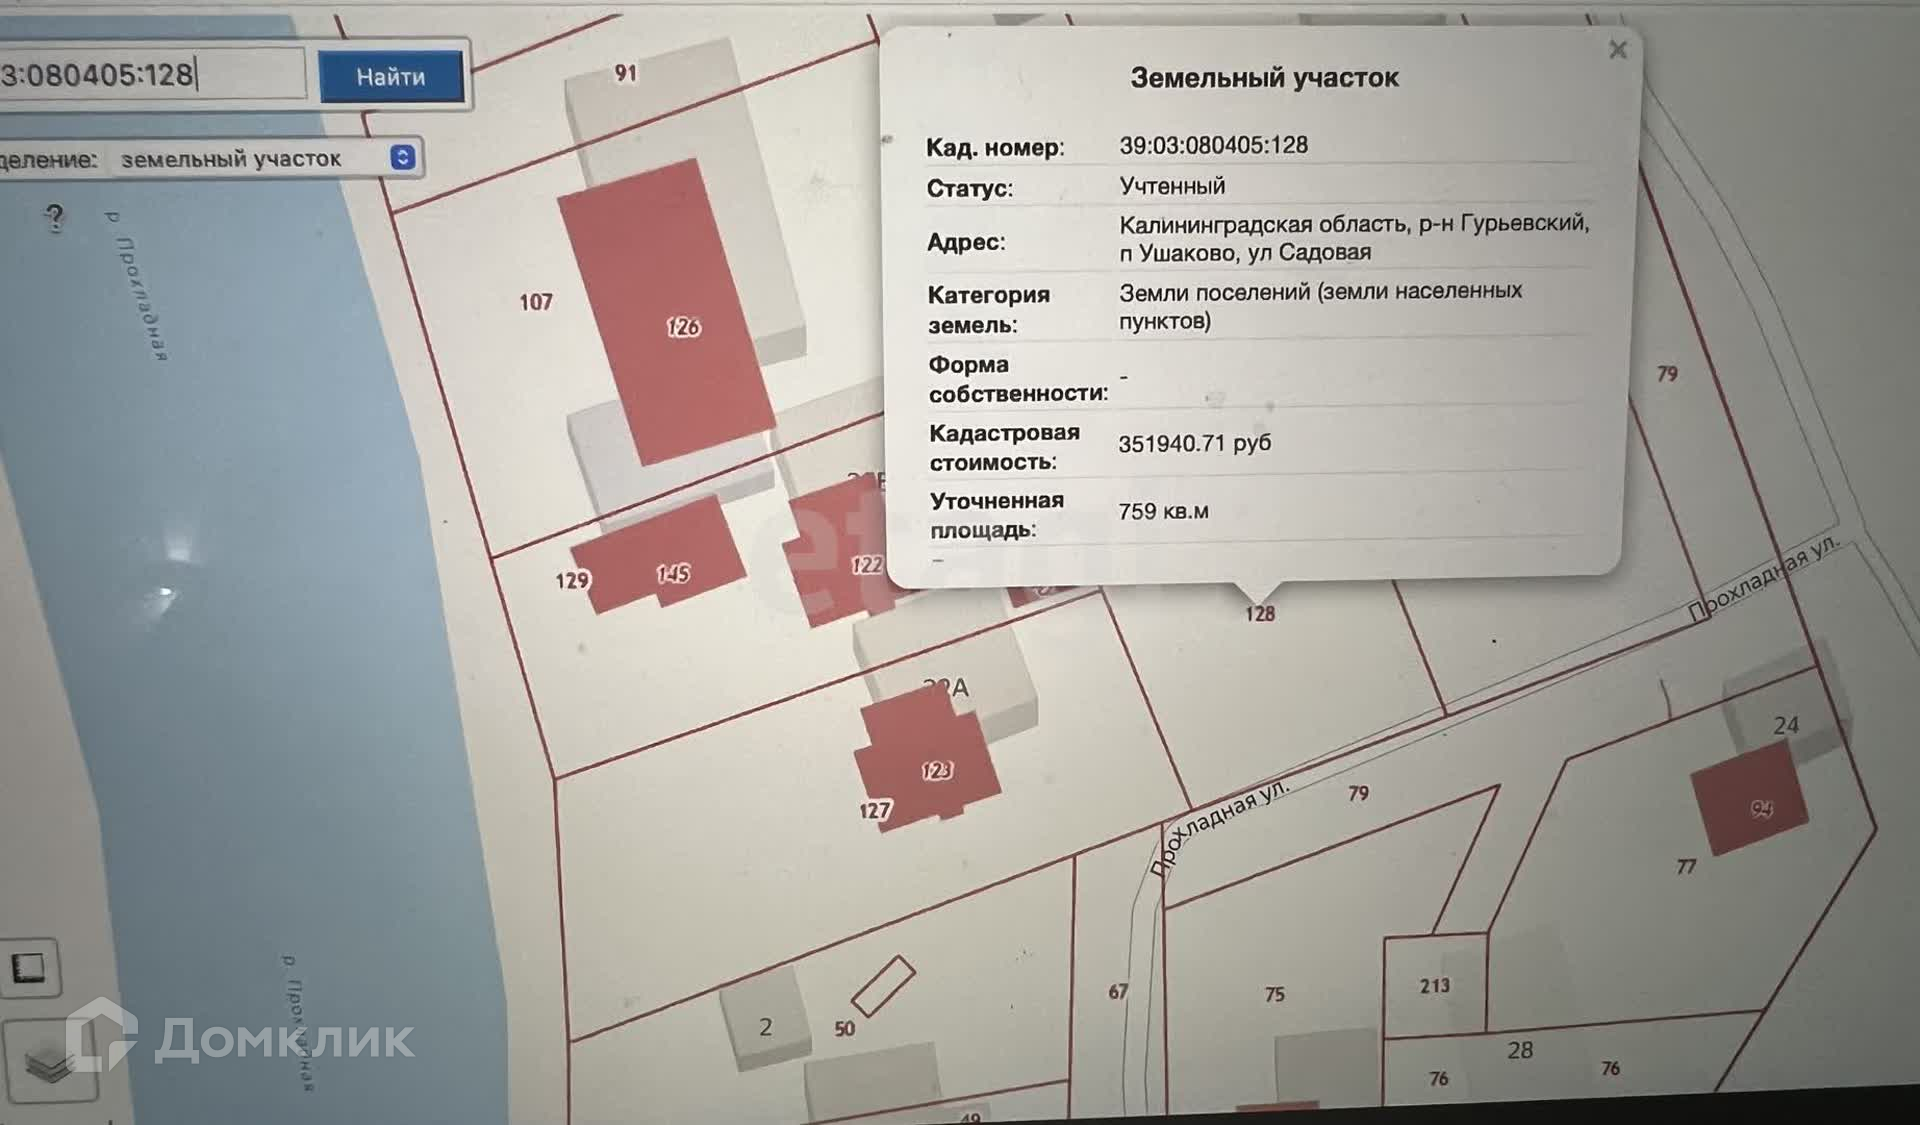Click inside the cadastral number search field
Image resolution: width=1920 pixels, height=1125 pixels.
click(x=150, y=74)
